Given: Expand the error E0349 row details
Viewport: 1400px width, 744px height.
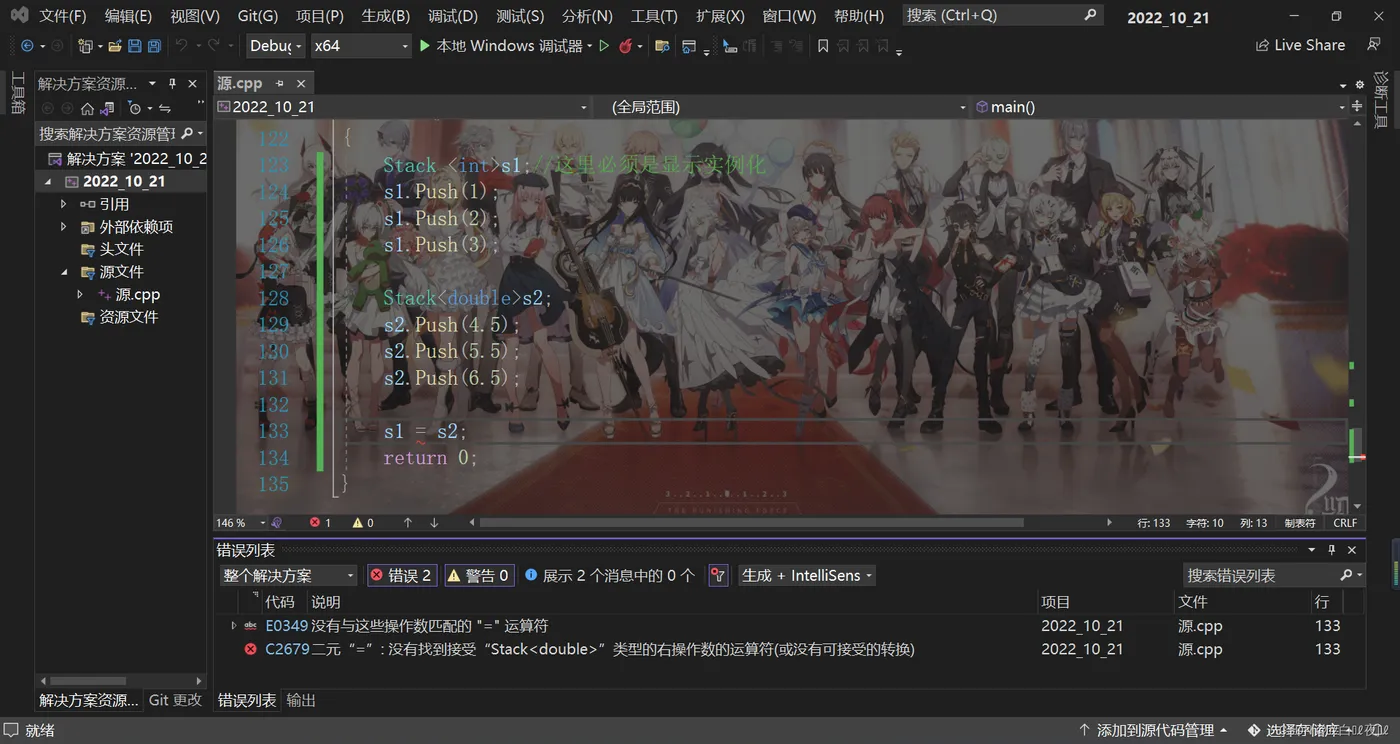Looking at the screenshot, I should coord(234,626).
